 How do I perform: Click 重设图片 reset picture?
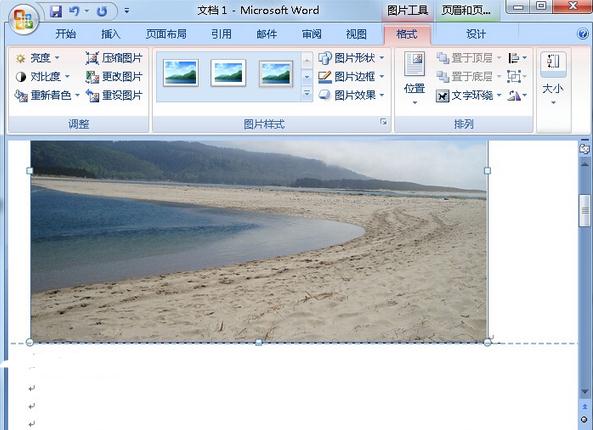coord(113,95)
